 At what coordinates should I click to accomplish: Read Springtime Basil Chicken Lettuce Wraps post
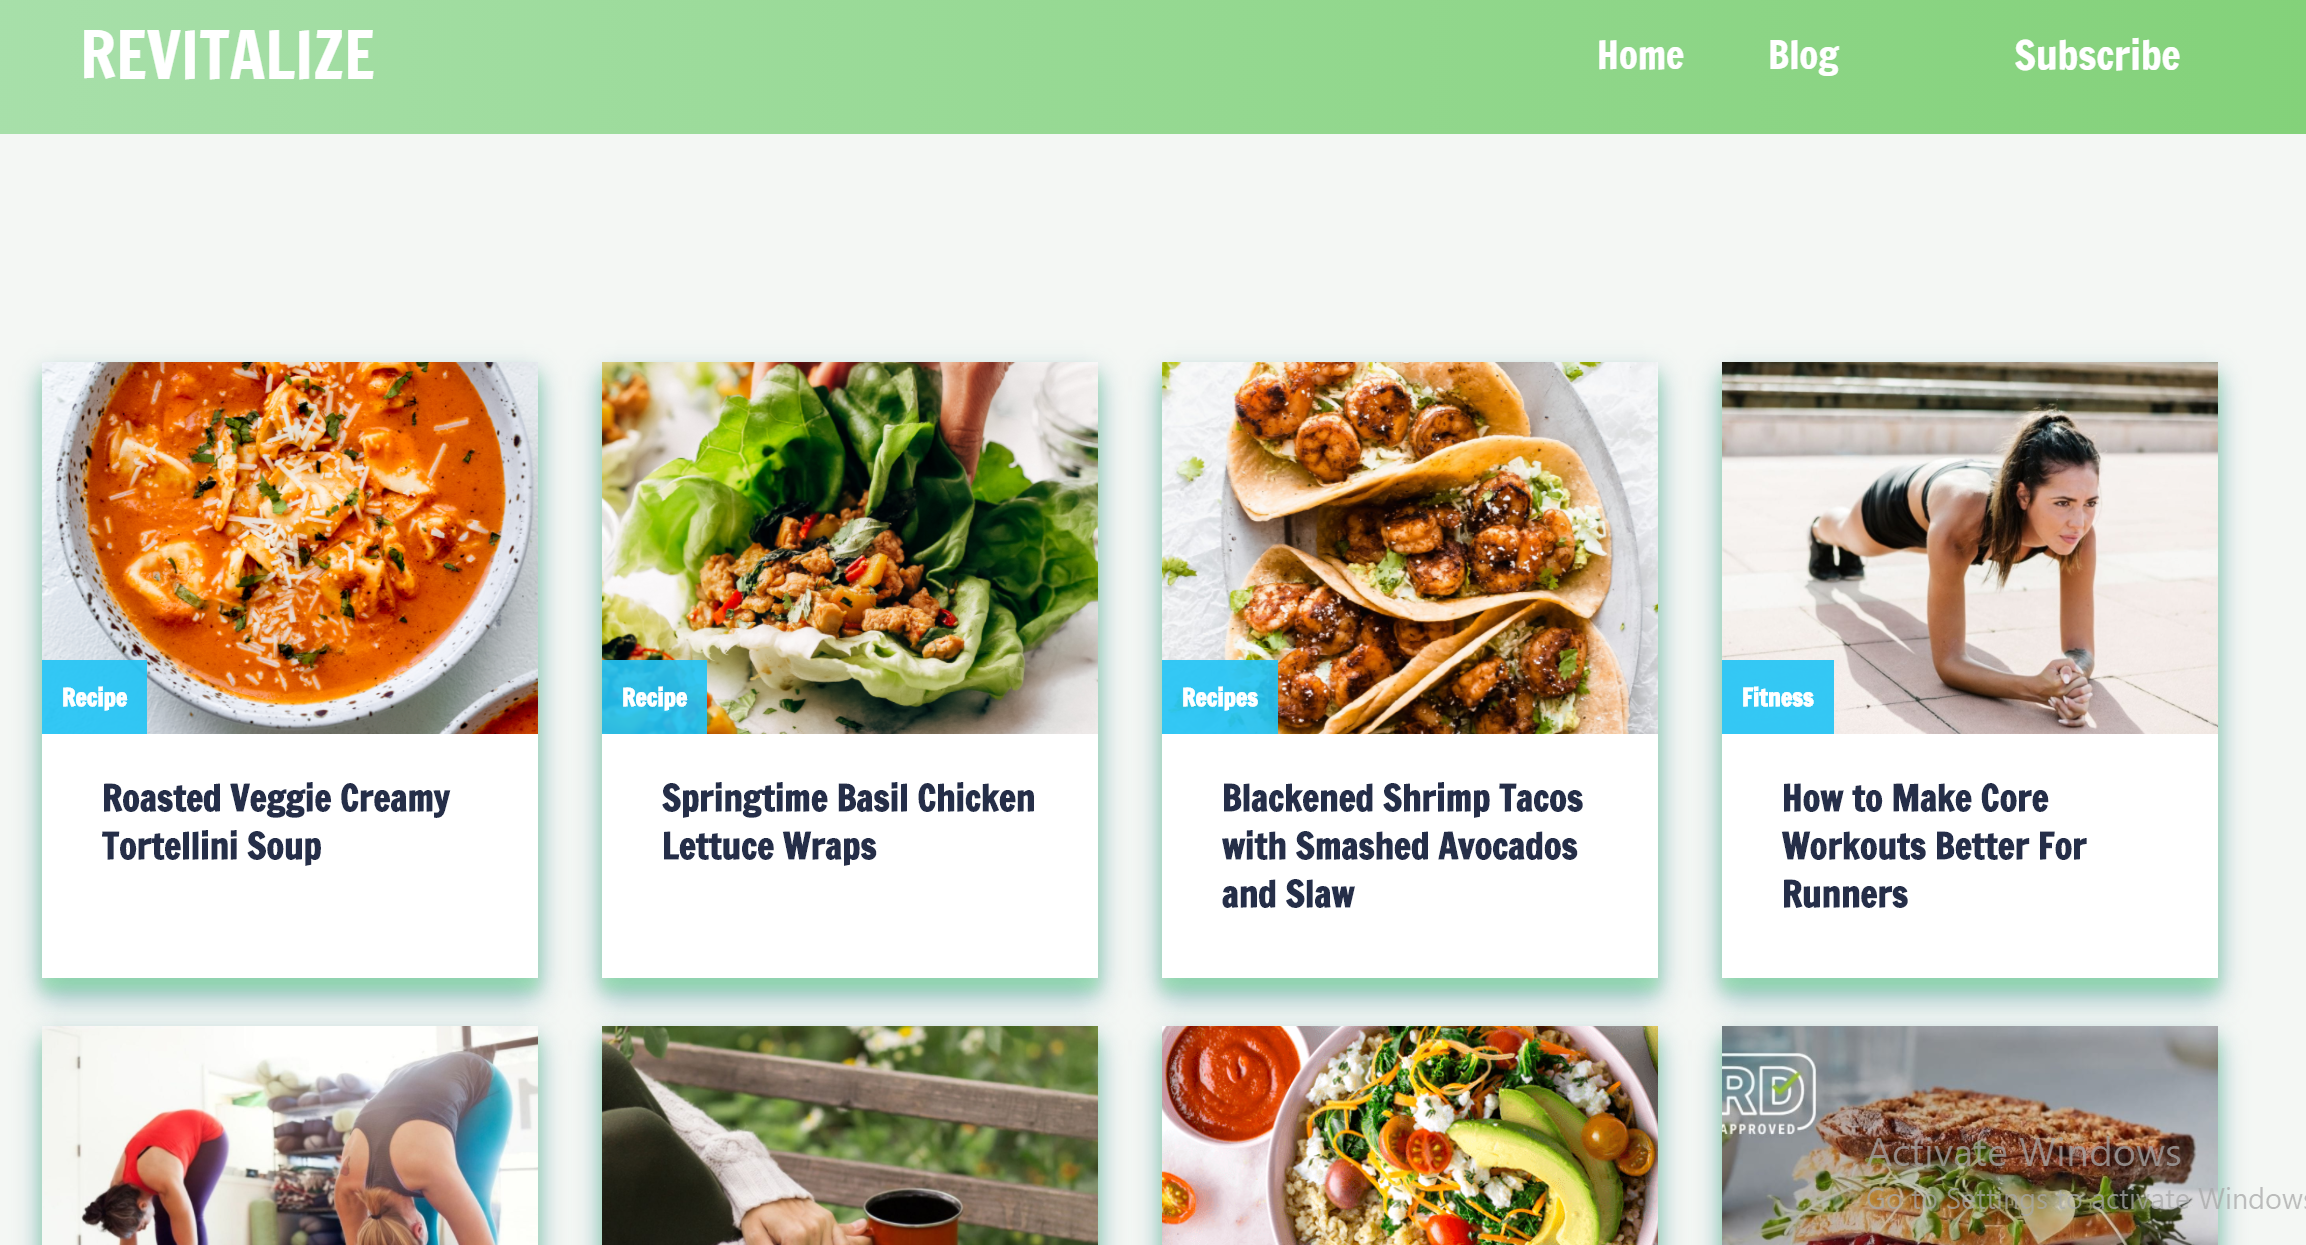(x=848, y=822)
